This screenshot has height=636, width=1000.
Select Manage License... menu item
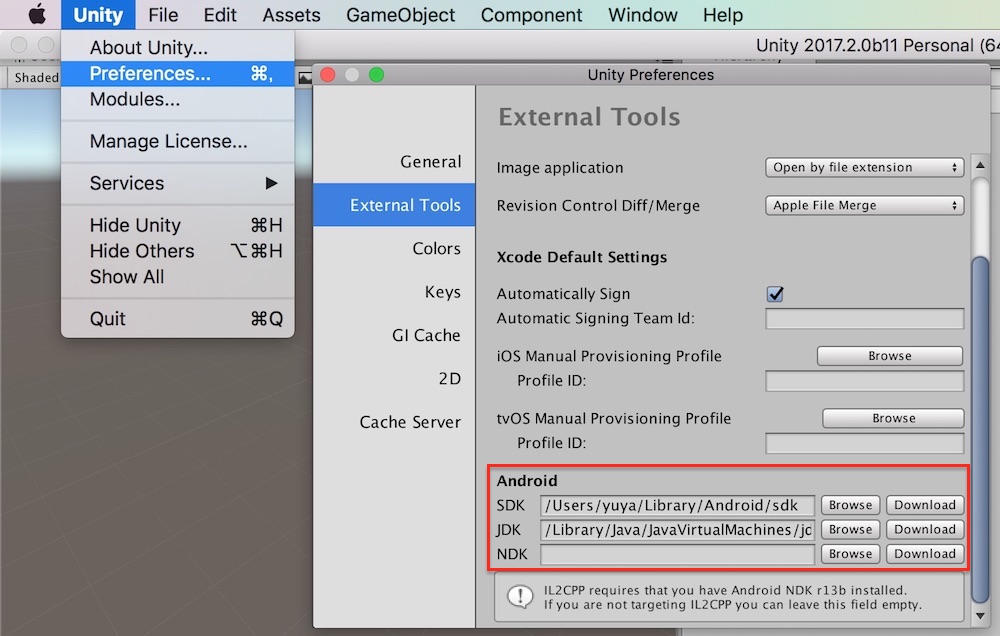pos(178,141)
